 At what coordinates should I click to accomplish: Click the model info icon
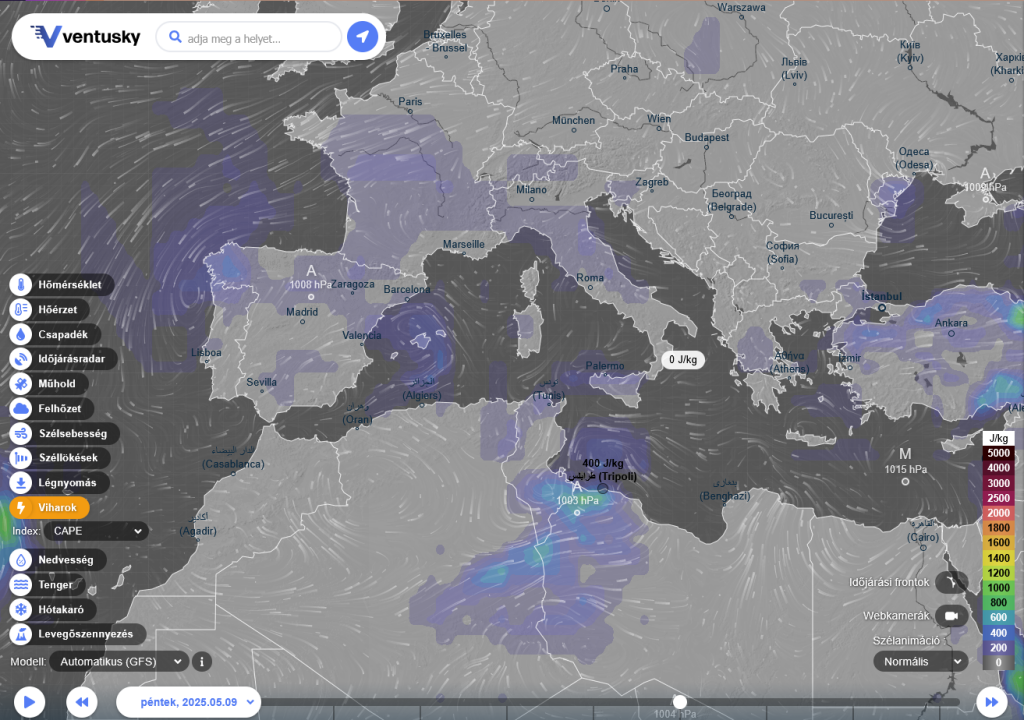coord(201,661)
